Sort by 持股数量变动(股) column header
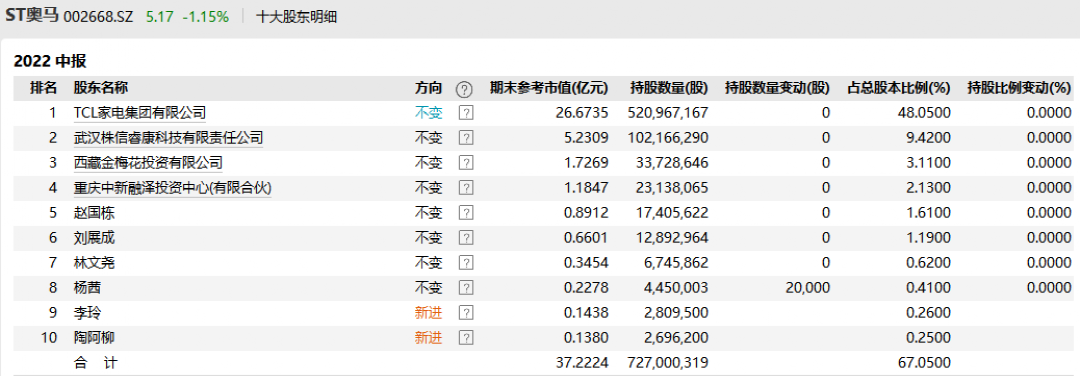 (x=778, y=88)
